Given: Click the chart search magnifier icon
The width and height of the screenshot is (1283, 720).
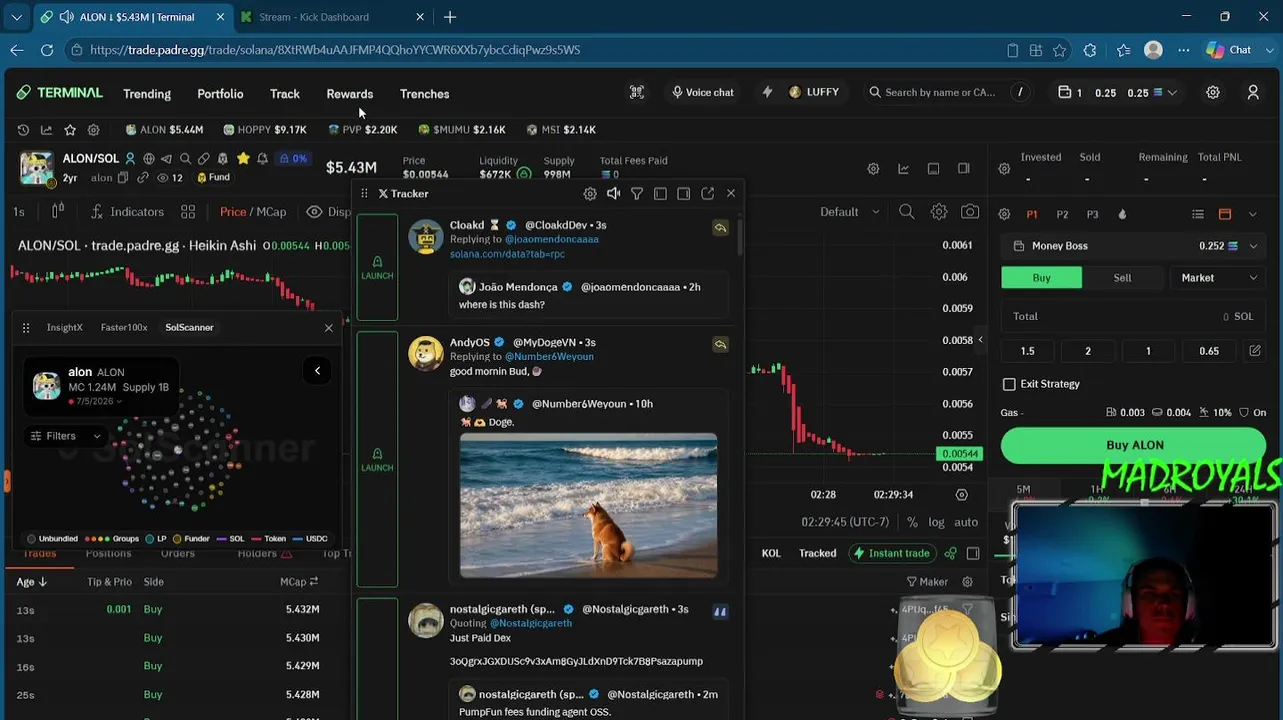Looking at the screenshot, I should pos(906,212).
